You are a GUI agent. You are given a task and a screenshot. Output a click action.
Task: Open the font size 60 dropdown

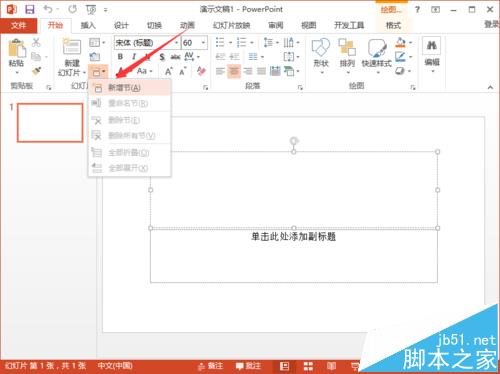coord(203,43)
